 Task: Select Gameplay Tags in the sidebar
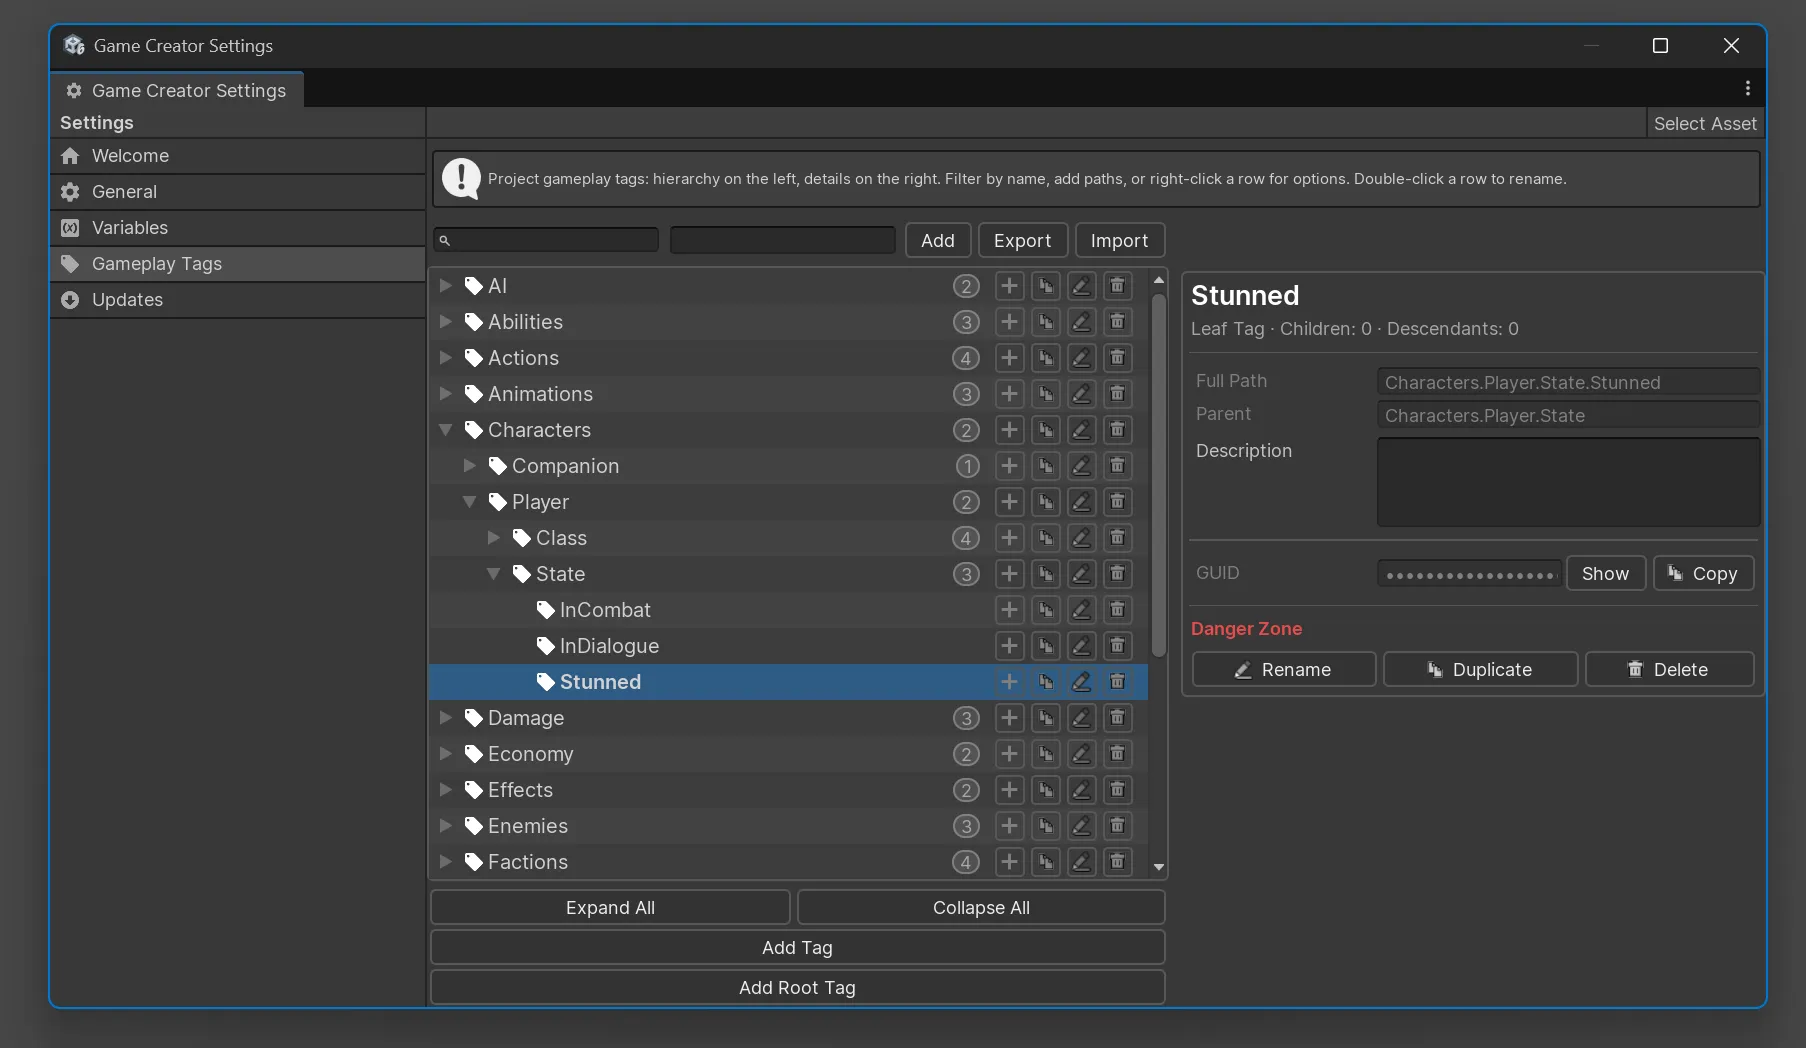pos(238,264)
